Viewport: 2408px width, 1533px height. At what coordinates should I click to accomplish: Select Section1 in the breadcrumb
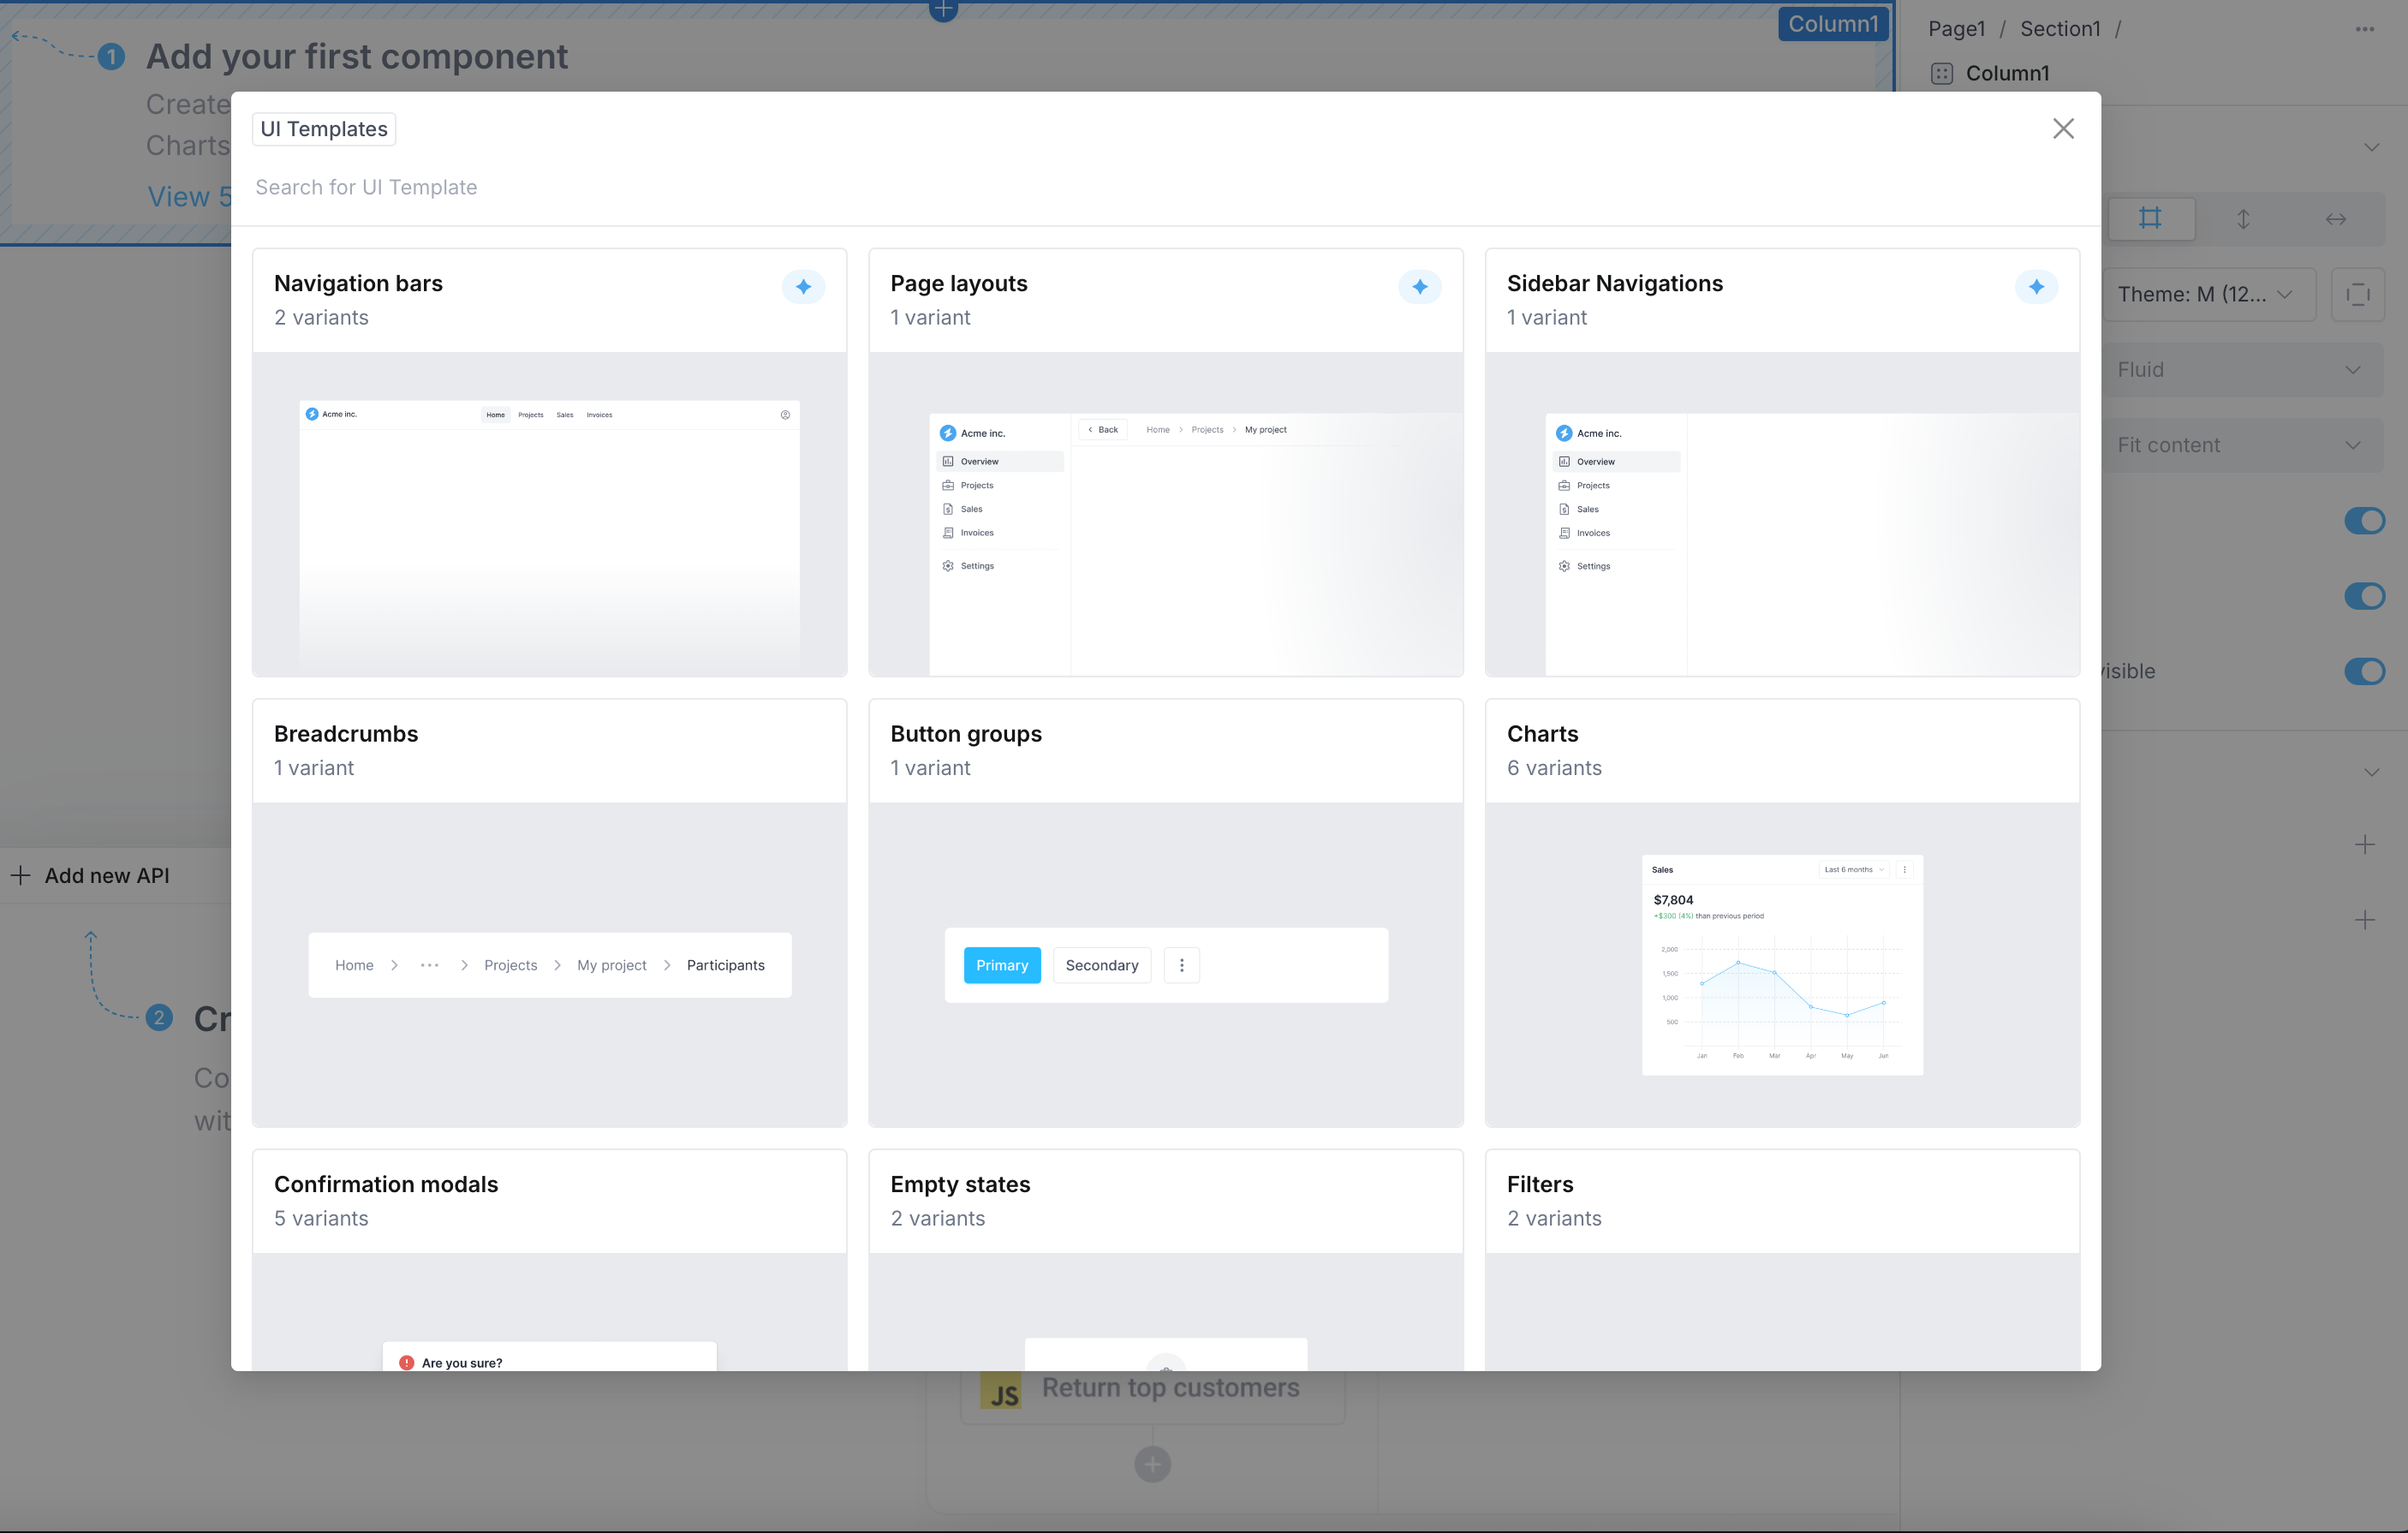[x=2060, y=28]
